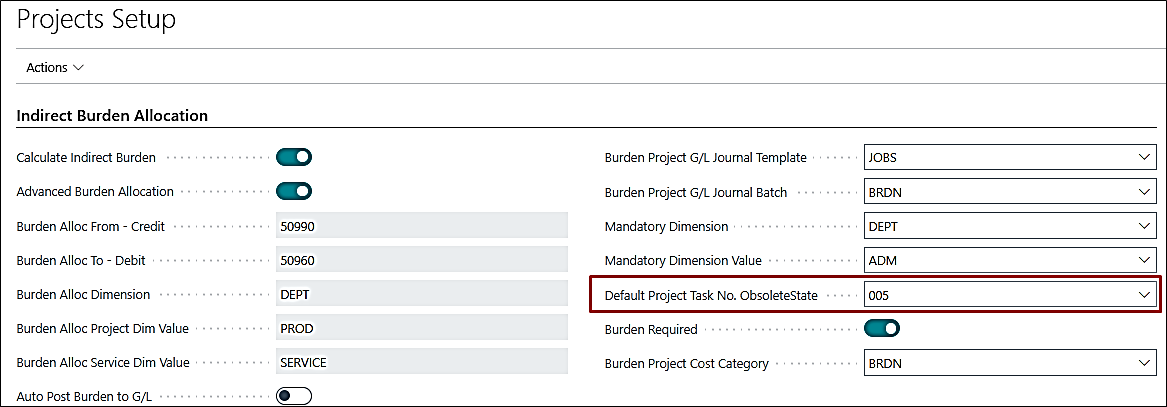Open Burden Project G/L Journal Batch dropdown
The image size is (1167, 407).
(1144, 192)
